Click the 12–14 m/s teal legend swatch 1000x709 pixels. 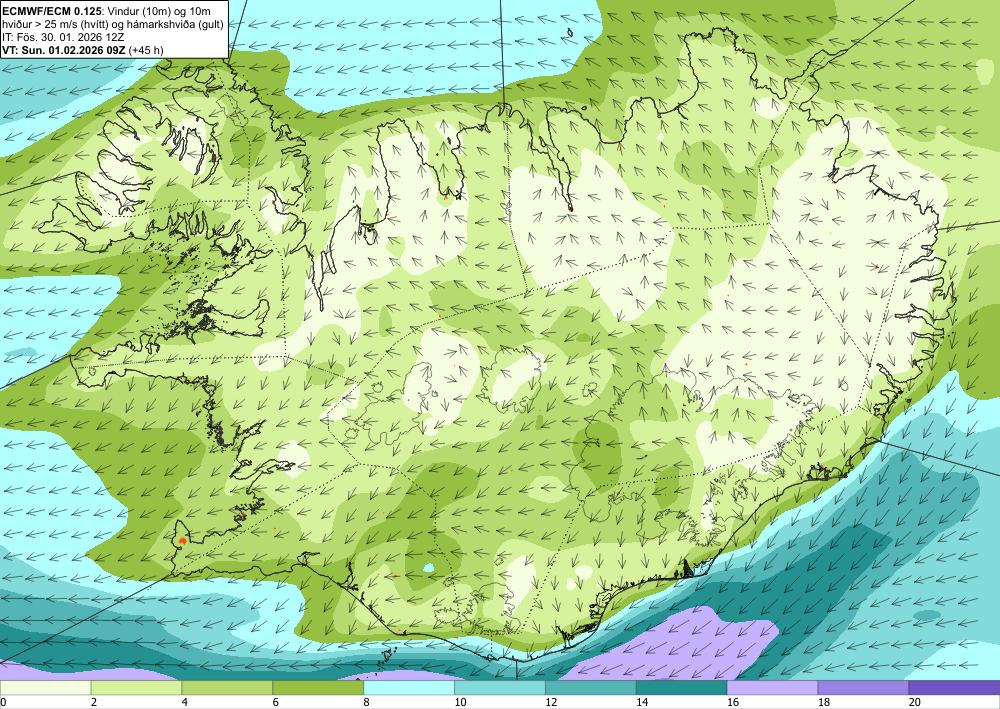[591, 688]
